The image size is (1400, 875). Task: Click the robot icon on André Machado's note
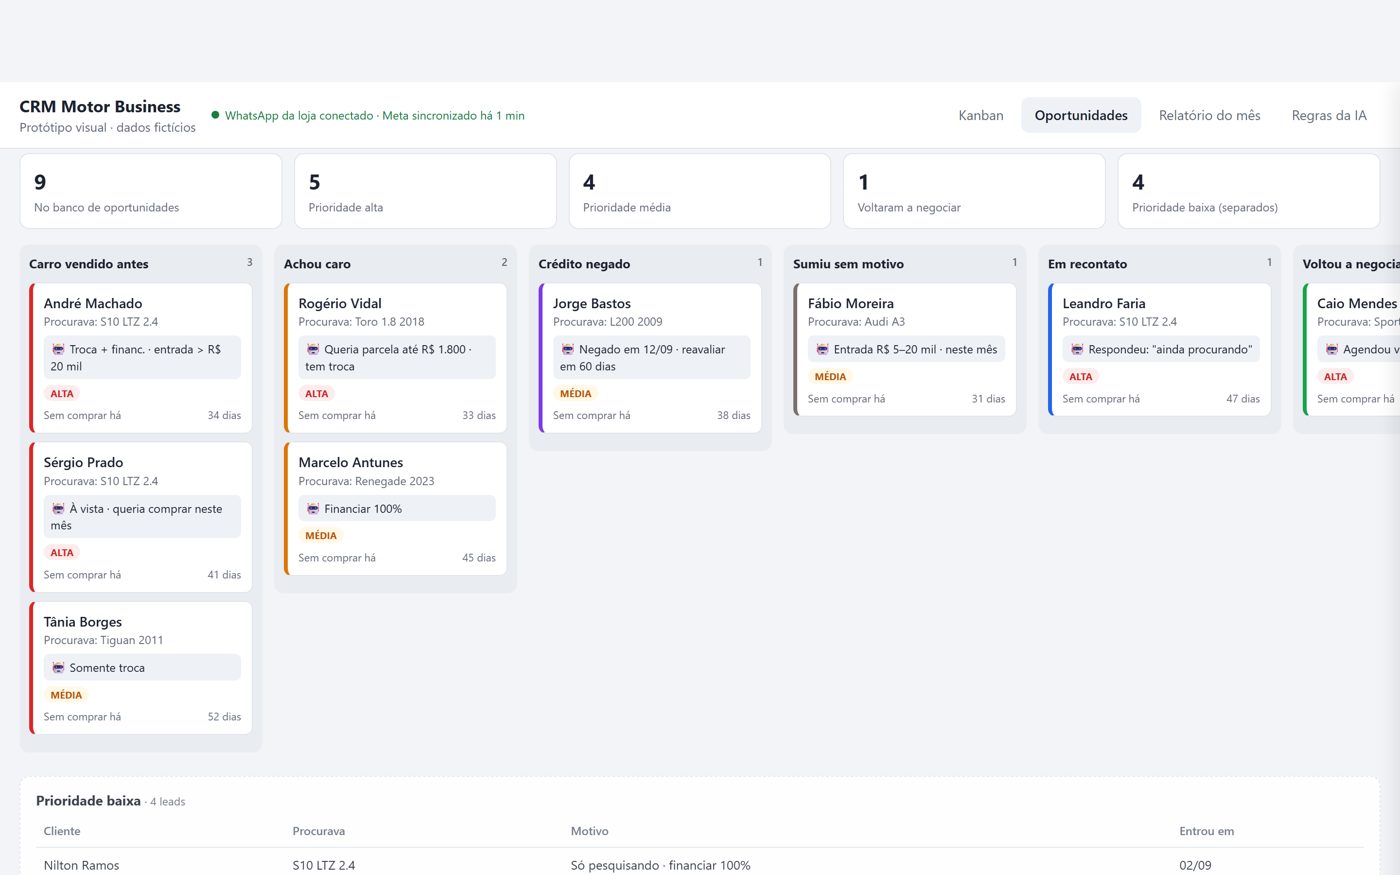[58, 349]
